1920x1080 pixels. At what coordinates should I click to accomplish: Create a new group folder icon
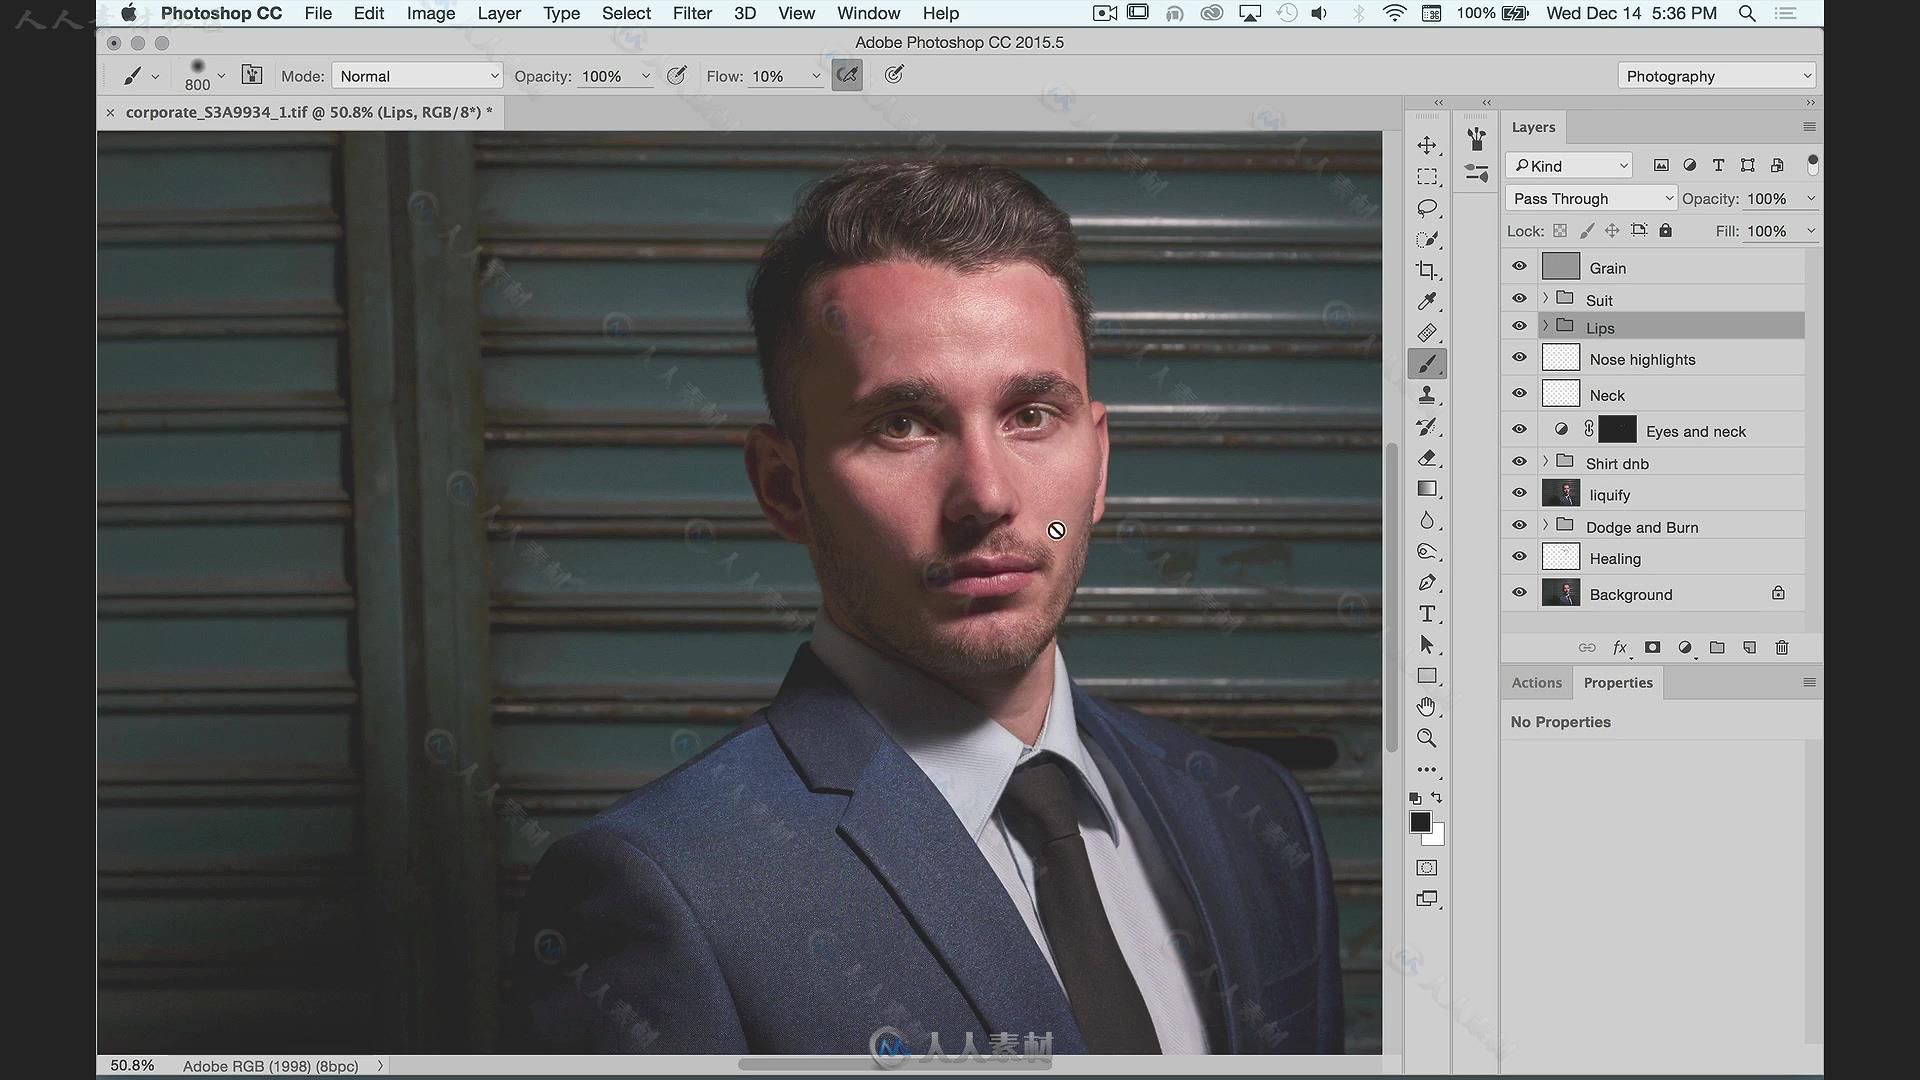1717,648
